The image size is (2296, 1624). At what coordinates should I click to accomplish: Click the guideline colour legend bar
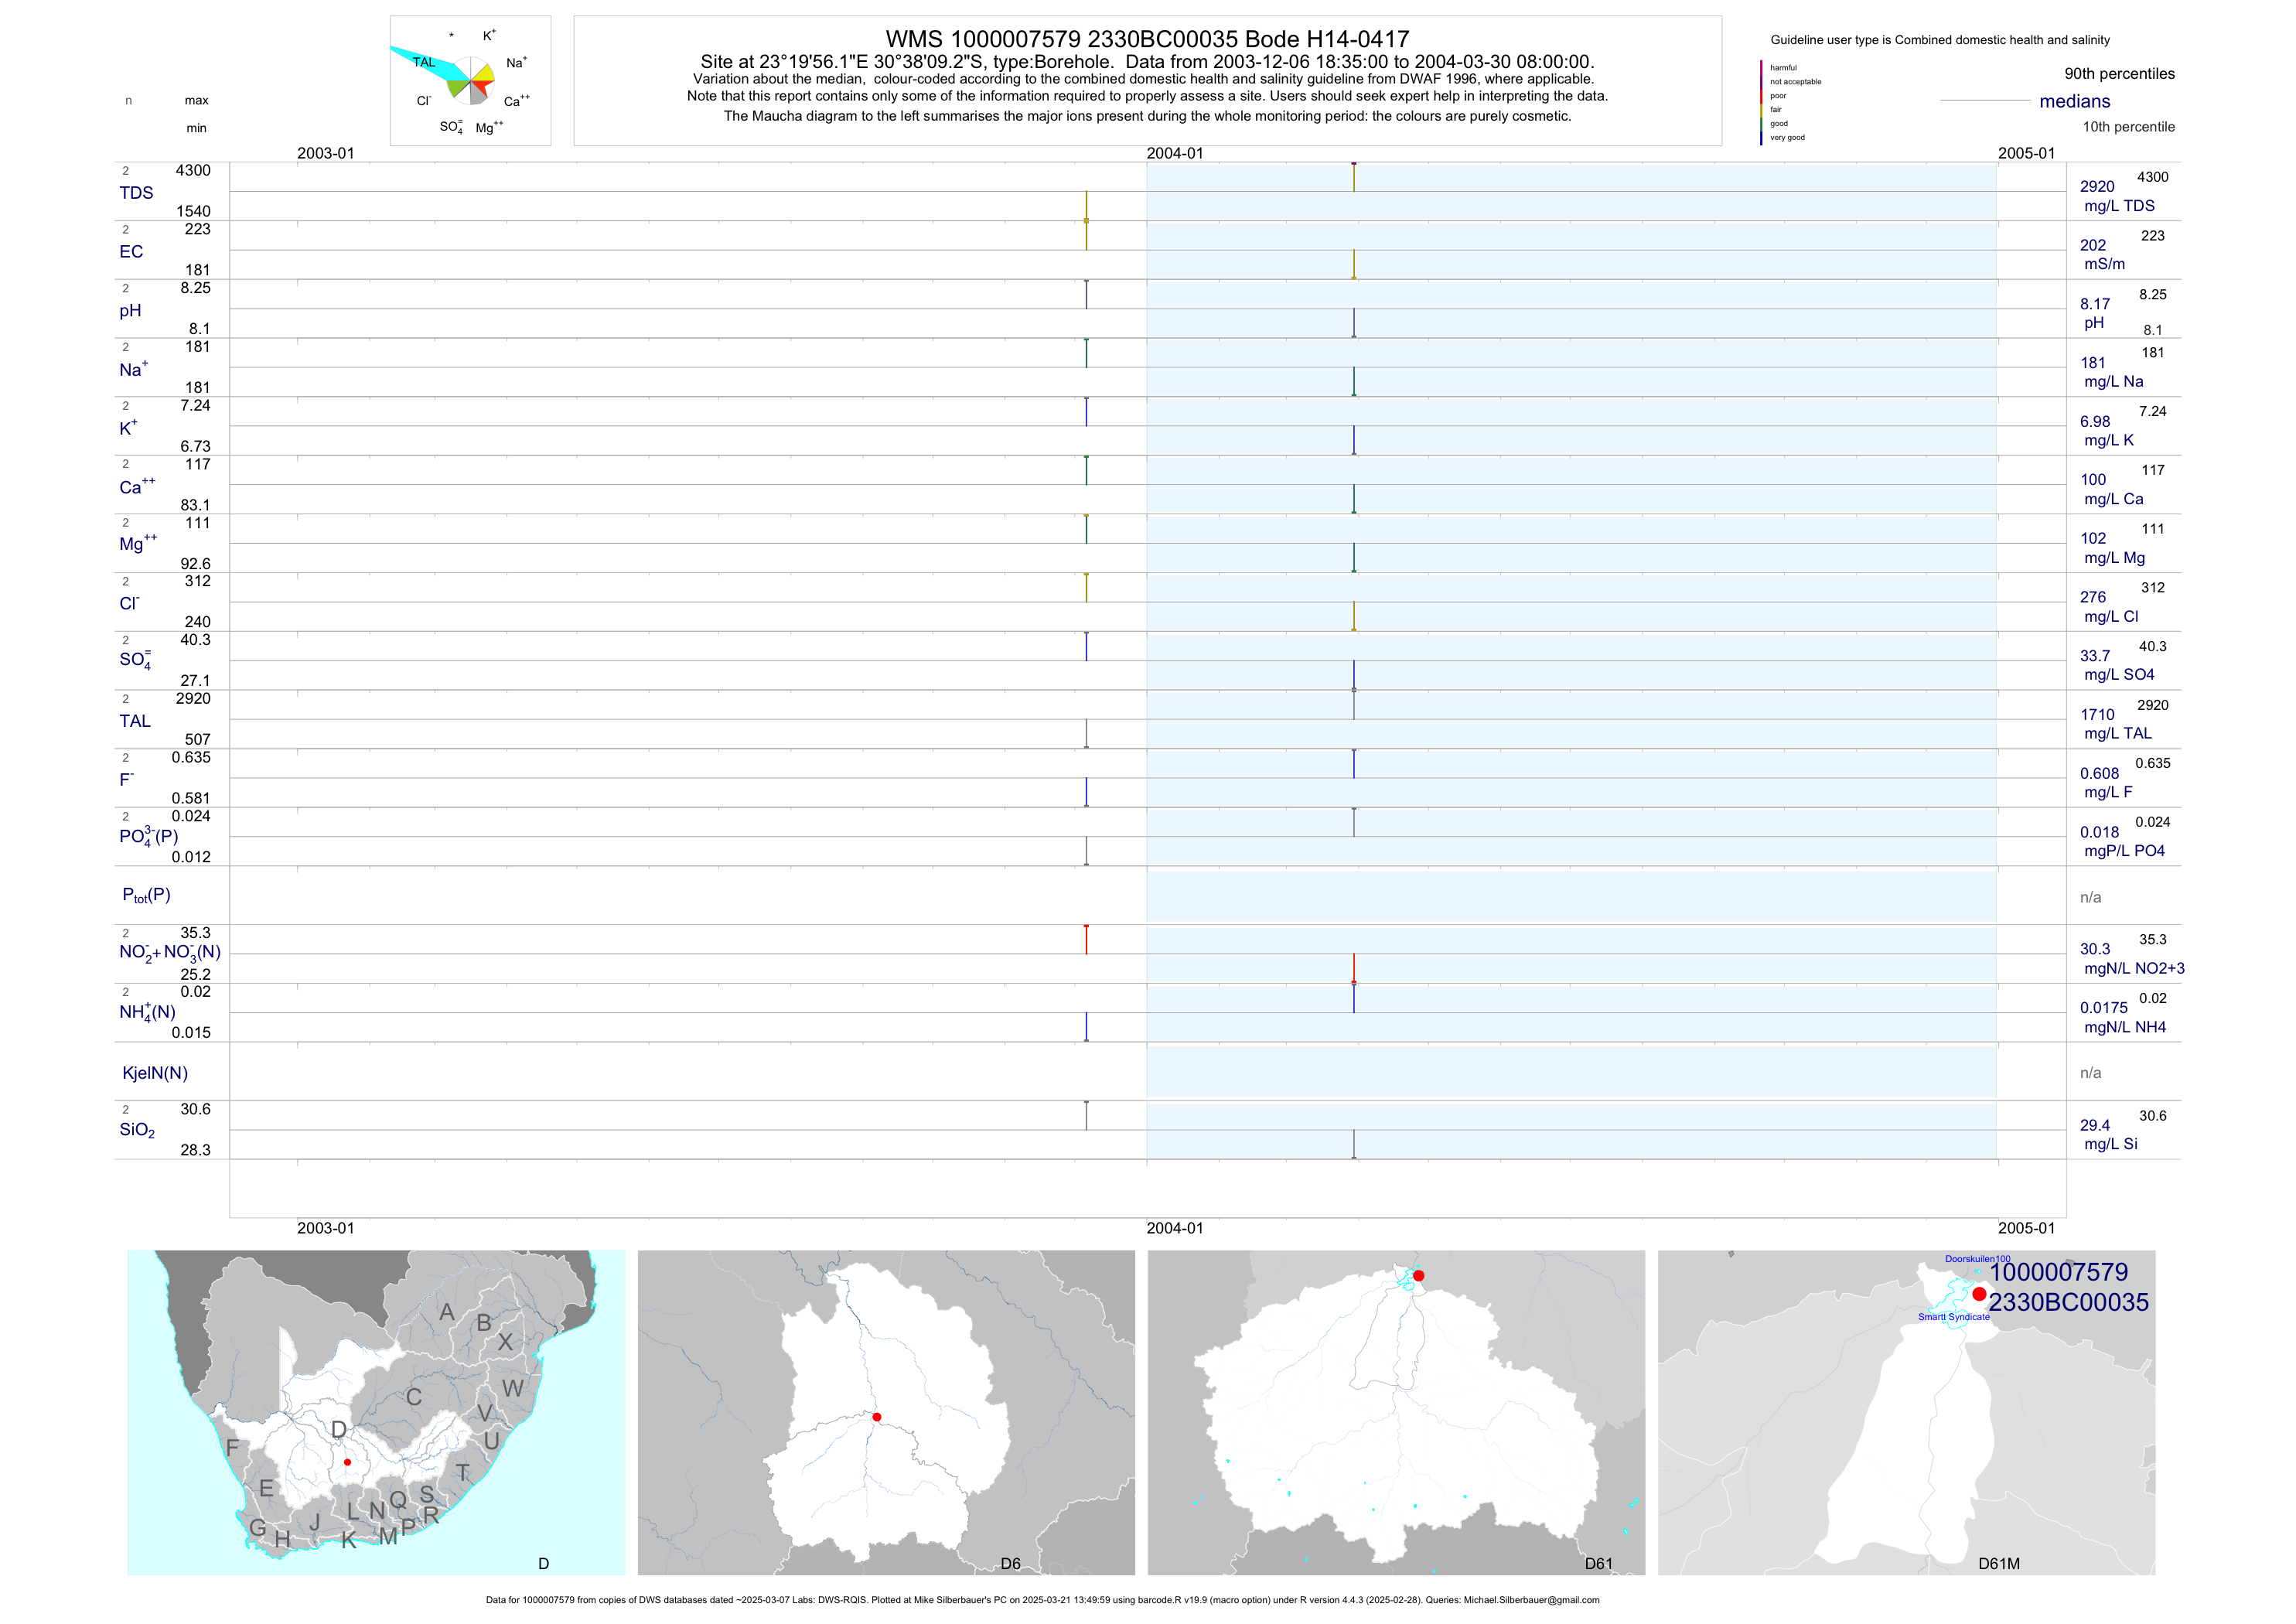[1761, 103]
